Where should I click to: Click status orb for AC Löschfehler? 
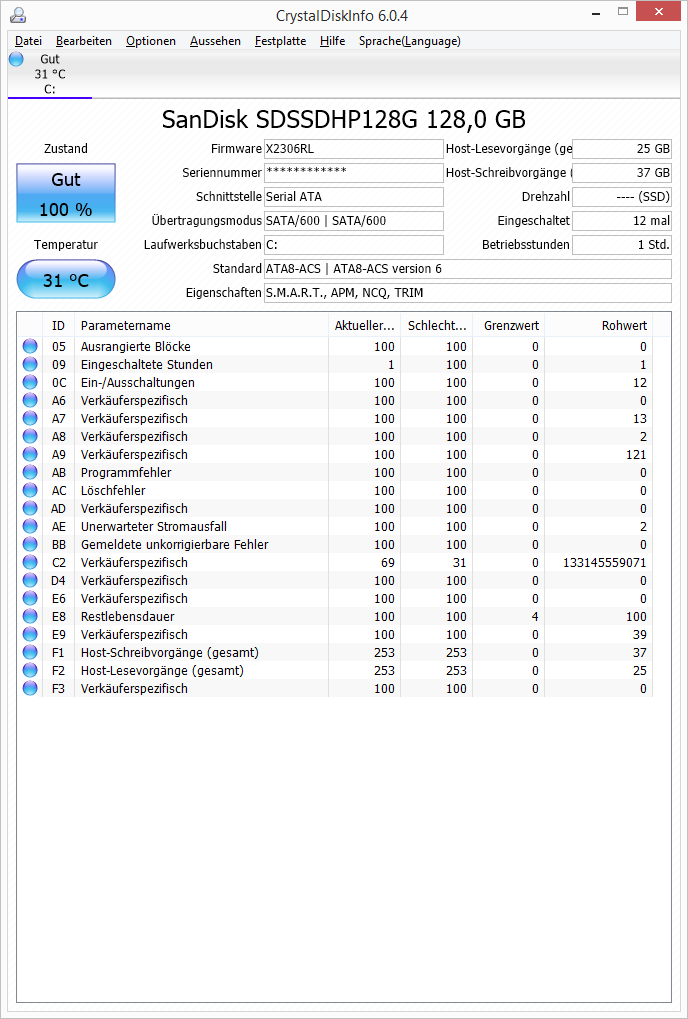coord(30,491)
